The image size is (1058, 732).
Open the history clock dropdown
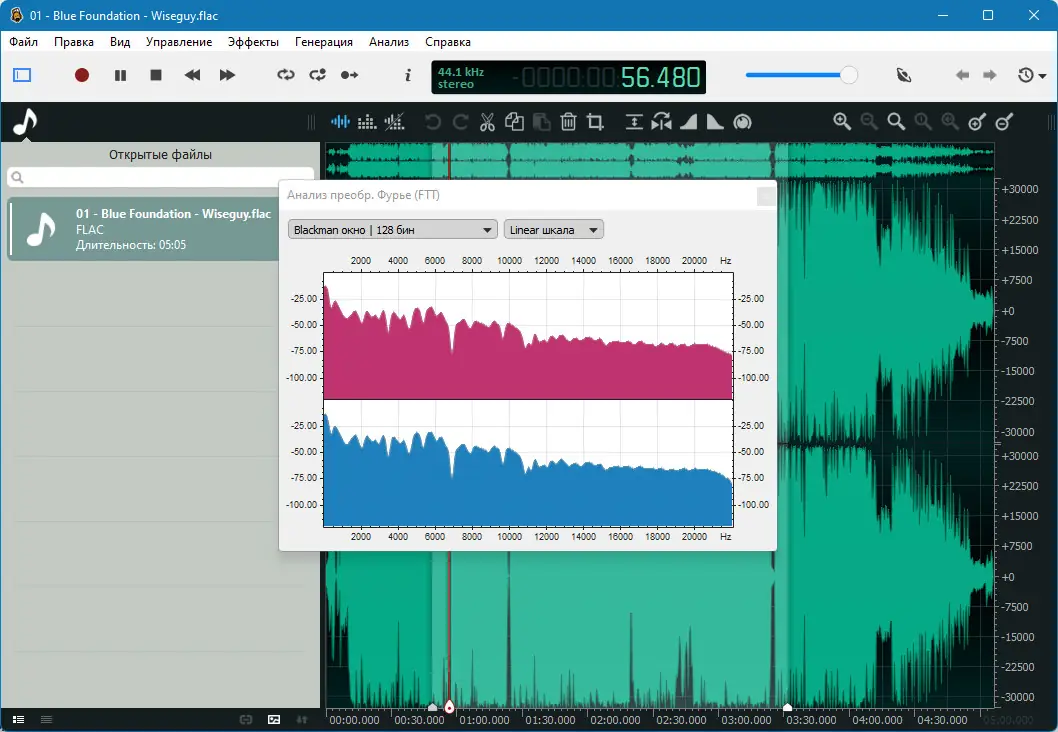pos(1032,75)
